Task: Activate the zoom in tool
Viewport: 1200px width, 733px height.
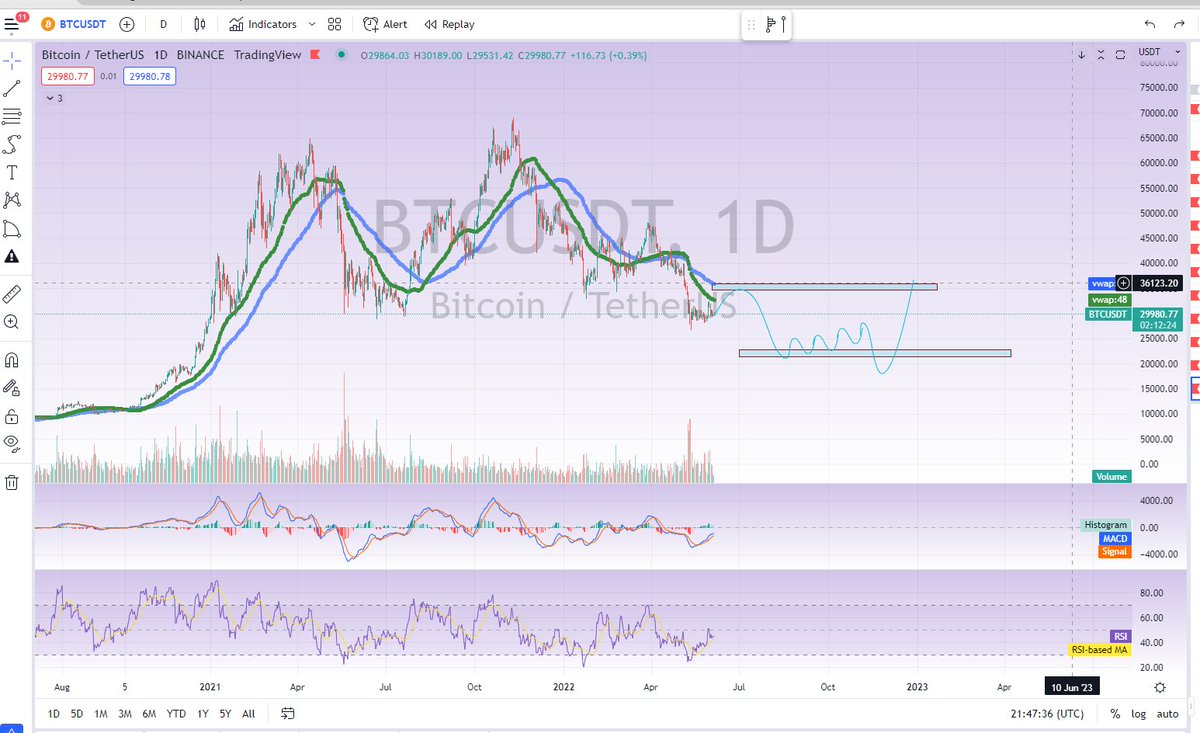Action: click(x=12, y=322)
